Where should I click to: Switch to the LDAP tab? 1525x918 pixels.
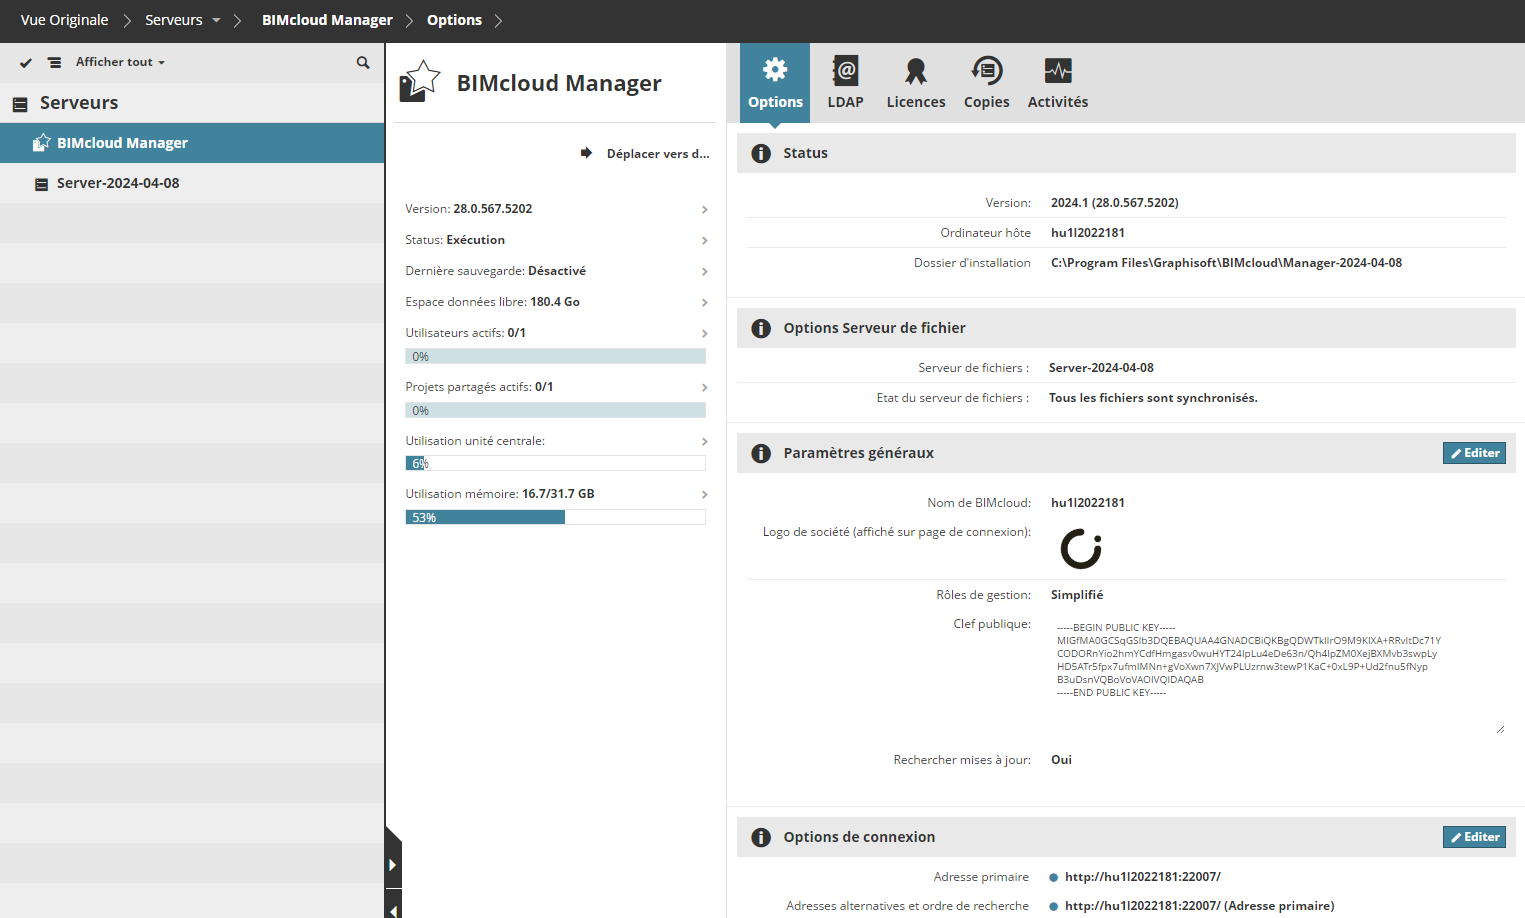(x=845, y=83)
